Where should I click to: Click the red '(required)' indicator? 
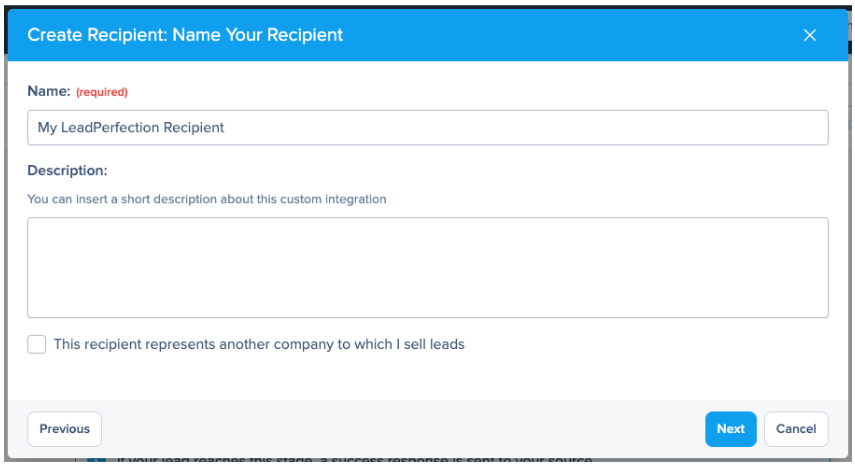pyautogui.click(x=102, y=92)
